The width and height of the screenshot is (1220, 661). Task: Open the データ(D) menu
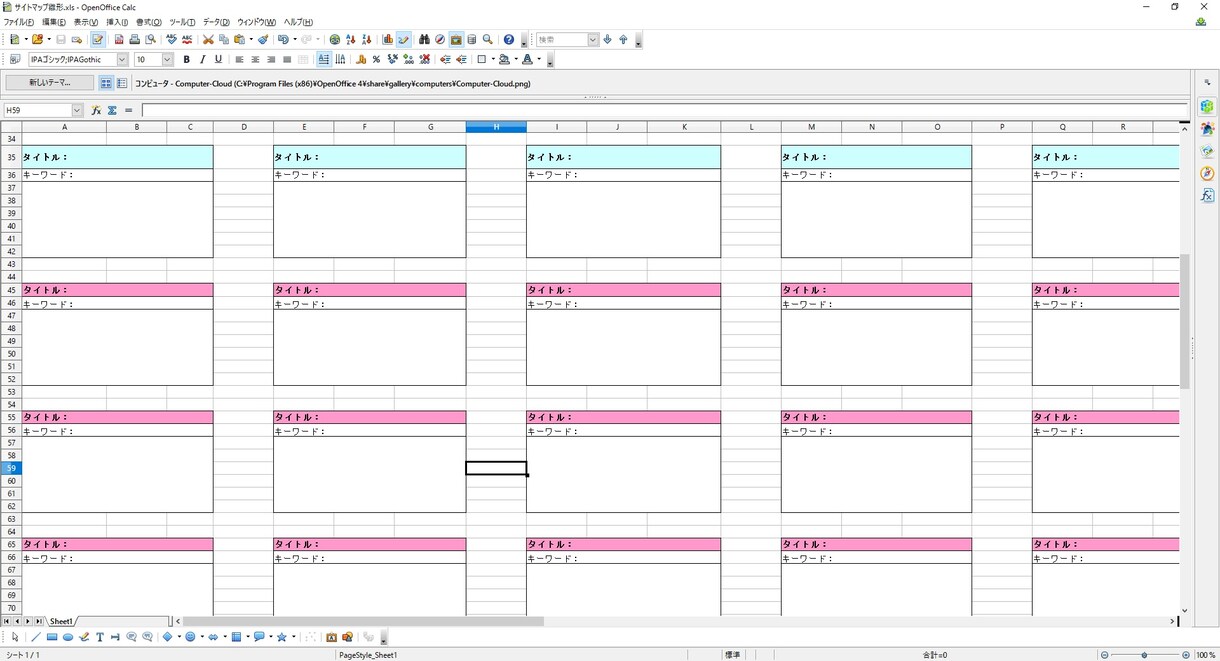[x=216, y=22]
